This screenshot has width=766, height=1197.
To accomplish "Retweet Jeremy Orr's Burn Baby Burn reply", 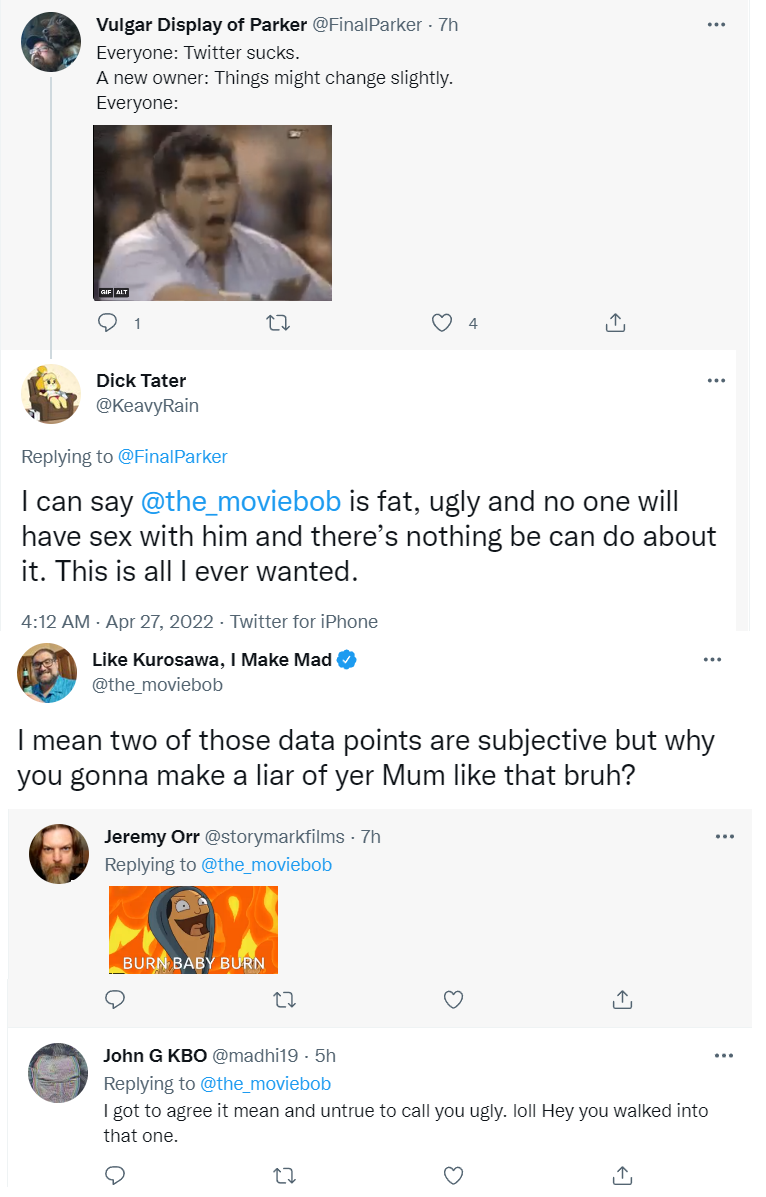I will pyautogui.click(x=285, y=999).
